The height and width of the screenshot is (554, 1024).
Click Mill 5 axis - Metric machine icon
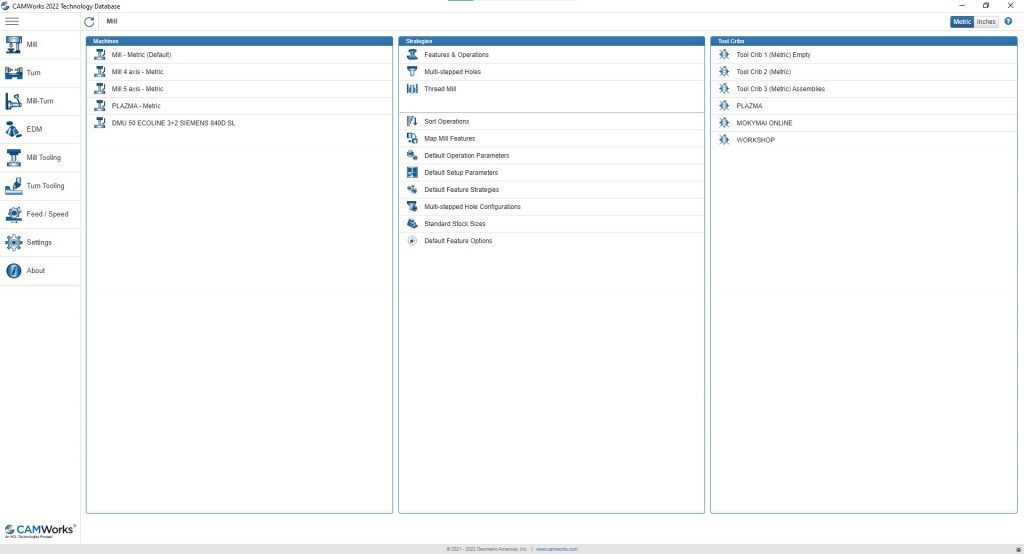(100, 89)
